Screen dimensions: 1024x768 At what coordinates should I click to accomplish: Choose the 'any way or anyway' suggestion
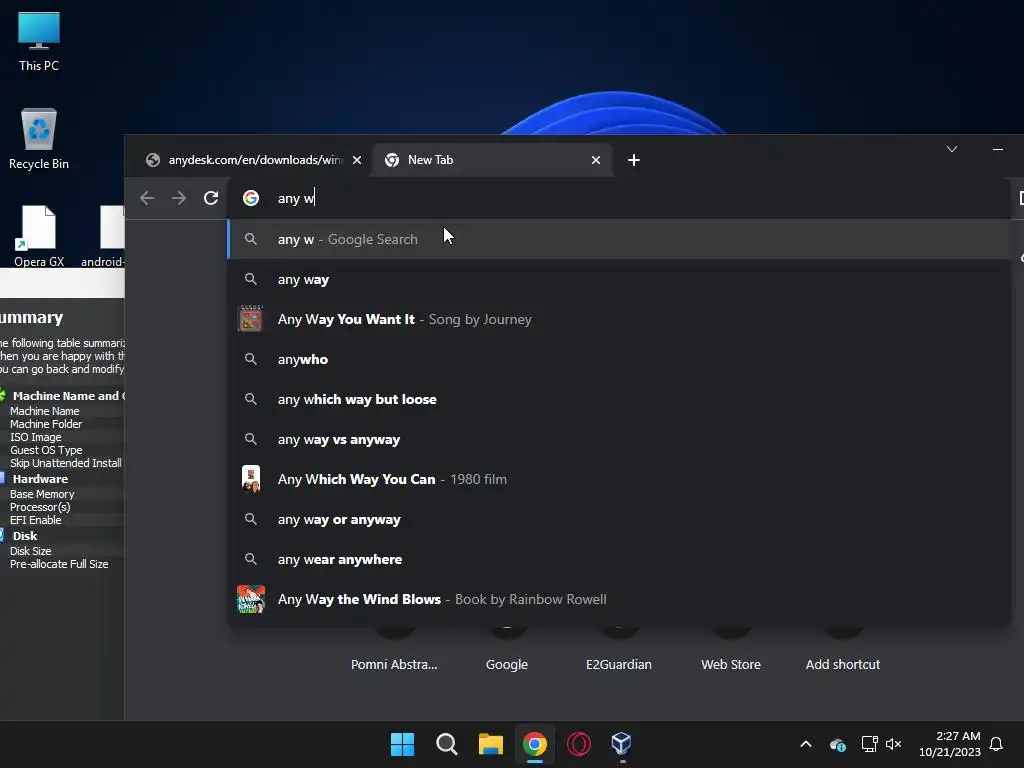619,519
